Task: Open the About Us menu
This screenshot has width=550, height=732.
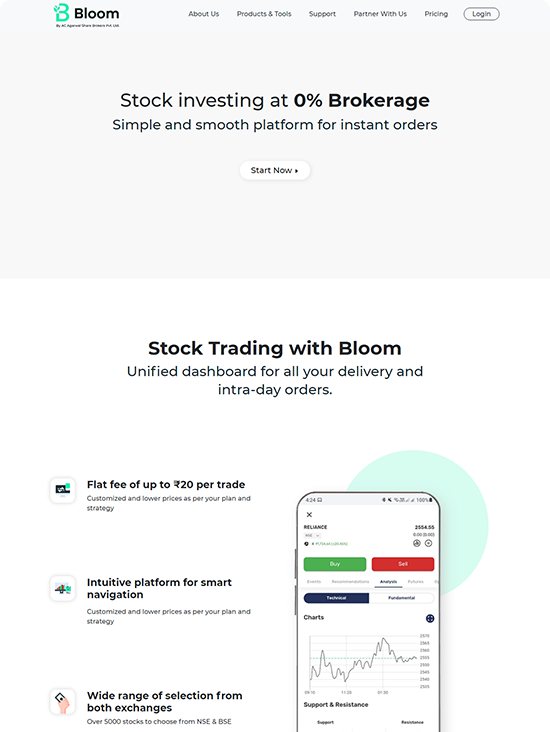Action: (204, 14)
